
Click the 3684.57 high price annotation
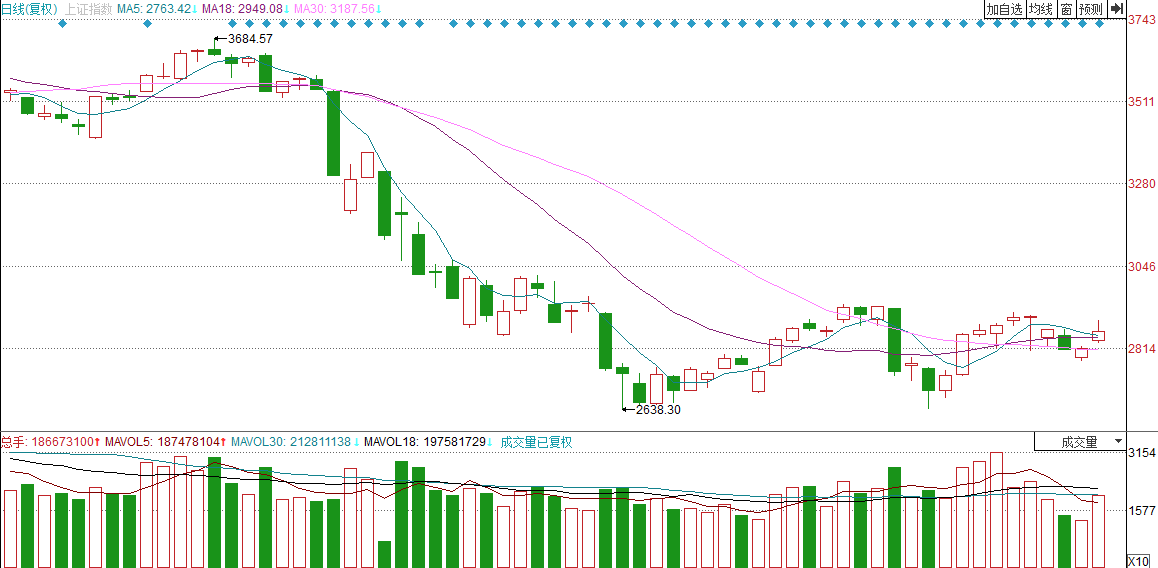tap(248, 38)
